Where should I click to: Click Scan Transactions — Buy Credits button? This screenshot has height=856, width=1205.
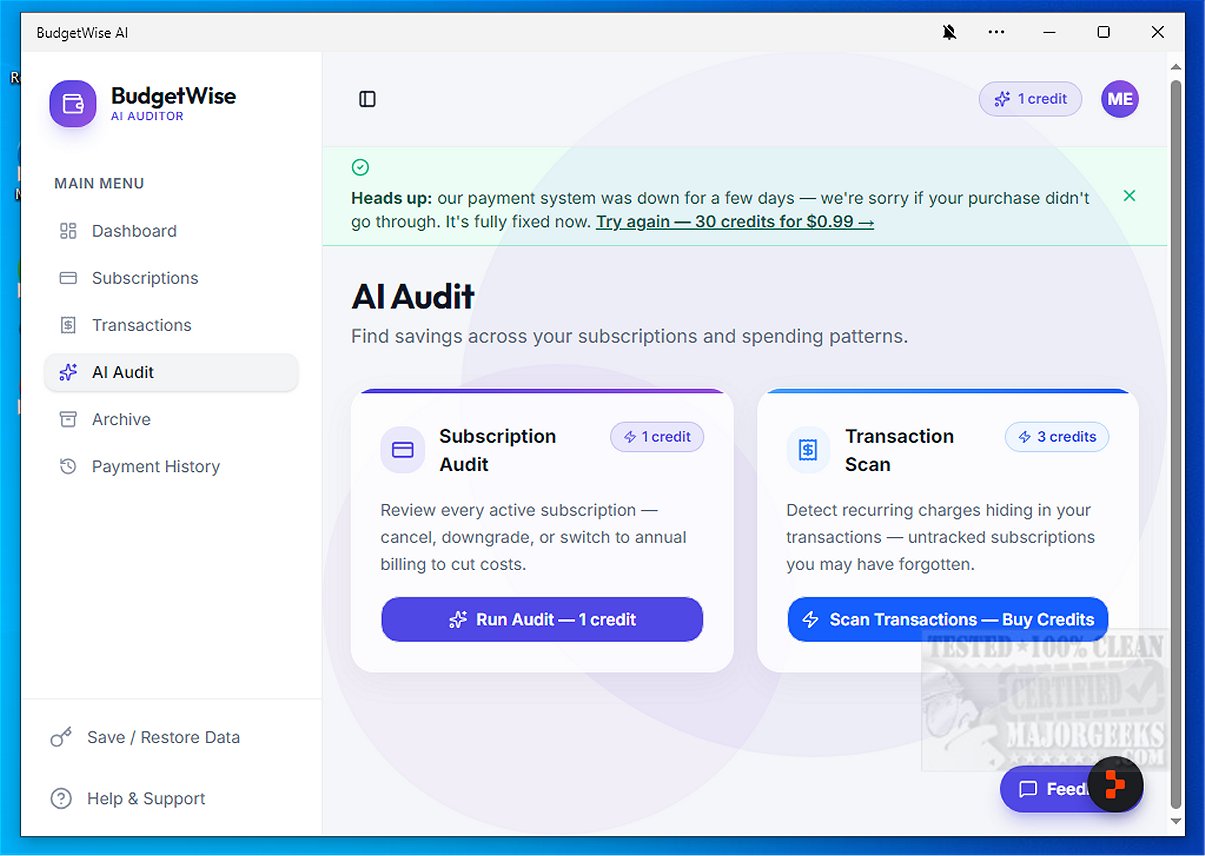pos(948,619)
